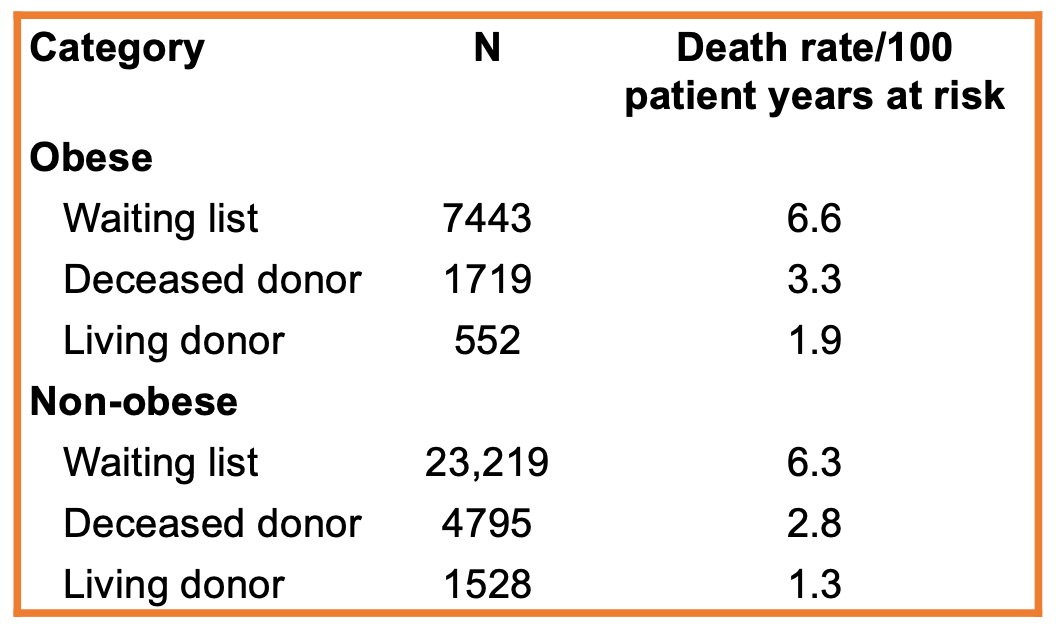Select the 23,219 count cell
The height and width of the screenshot is (628, 1056).
(487, 463)
